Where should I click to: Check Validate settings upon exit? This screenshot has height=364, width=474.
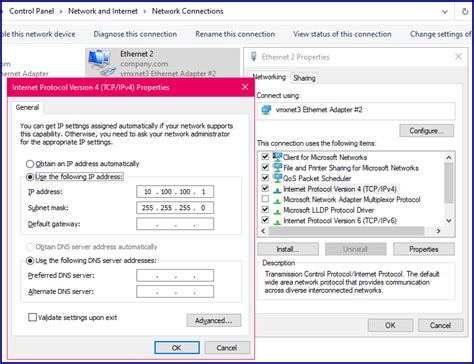[32, 317]
